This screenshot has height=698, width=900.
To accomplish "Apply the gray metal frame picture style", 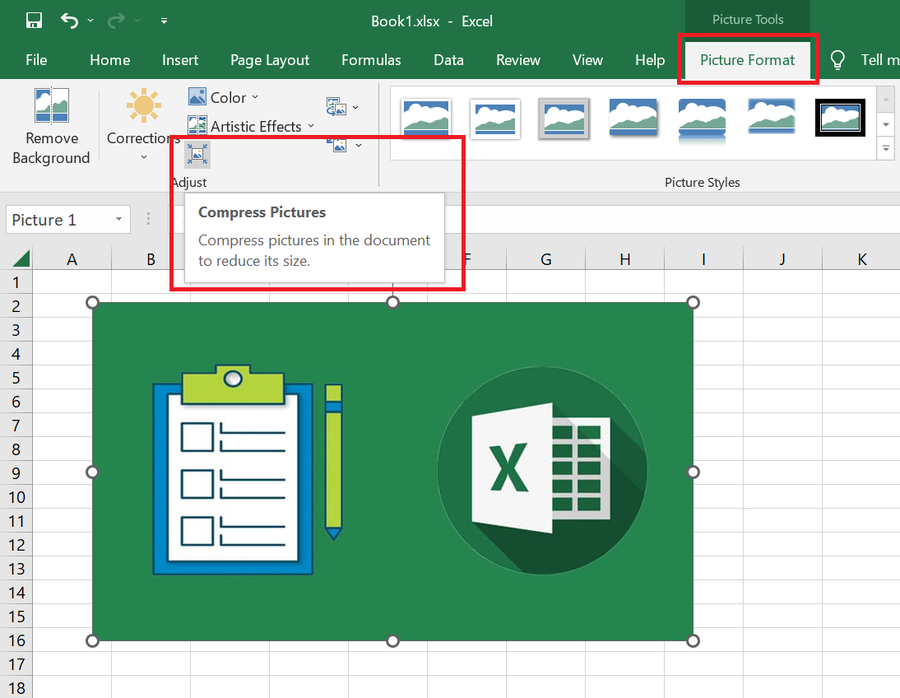I will click(x=564, y=118).
